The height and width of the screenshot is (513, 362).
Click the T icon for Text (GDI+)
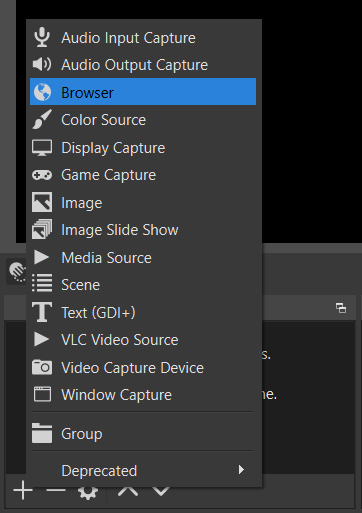coord(42,312)
